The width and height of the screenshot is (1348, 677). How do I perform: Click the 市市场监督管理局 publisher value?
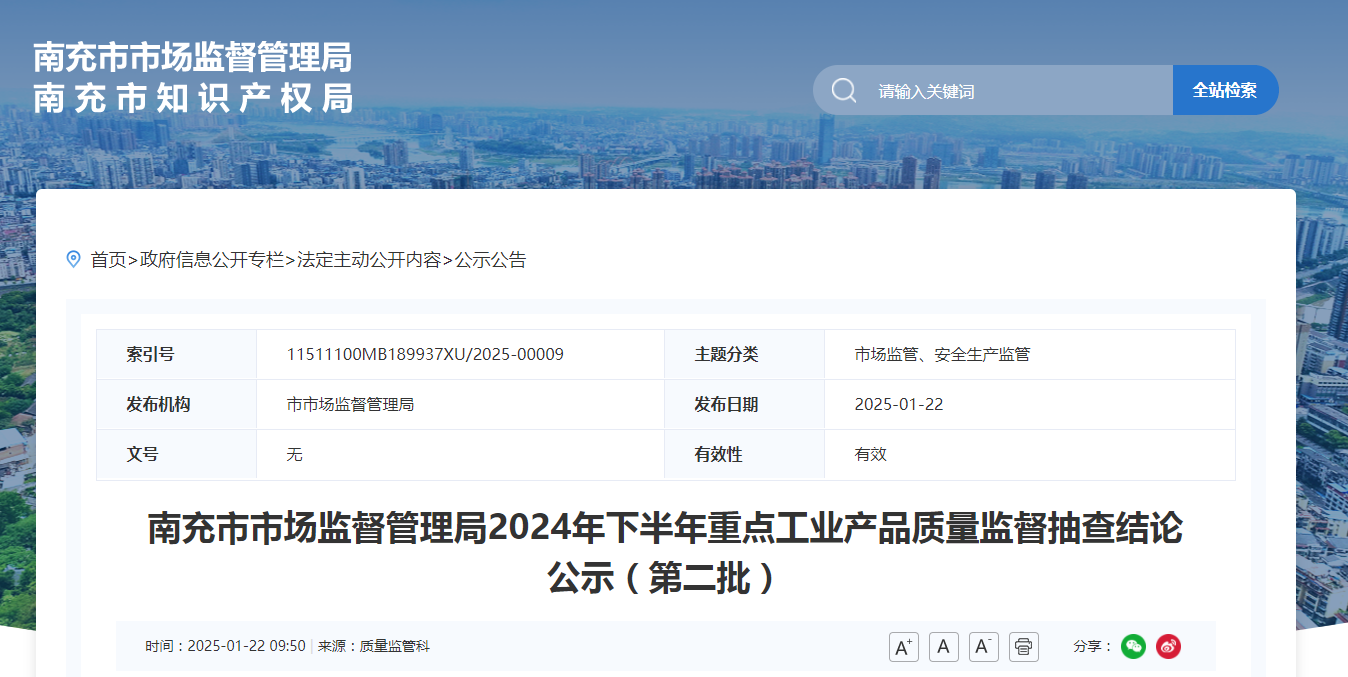coord(350,404)
